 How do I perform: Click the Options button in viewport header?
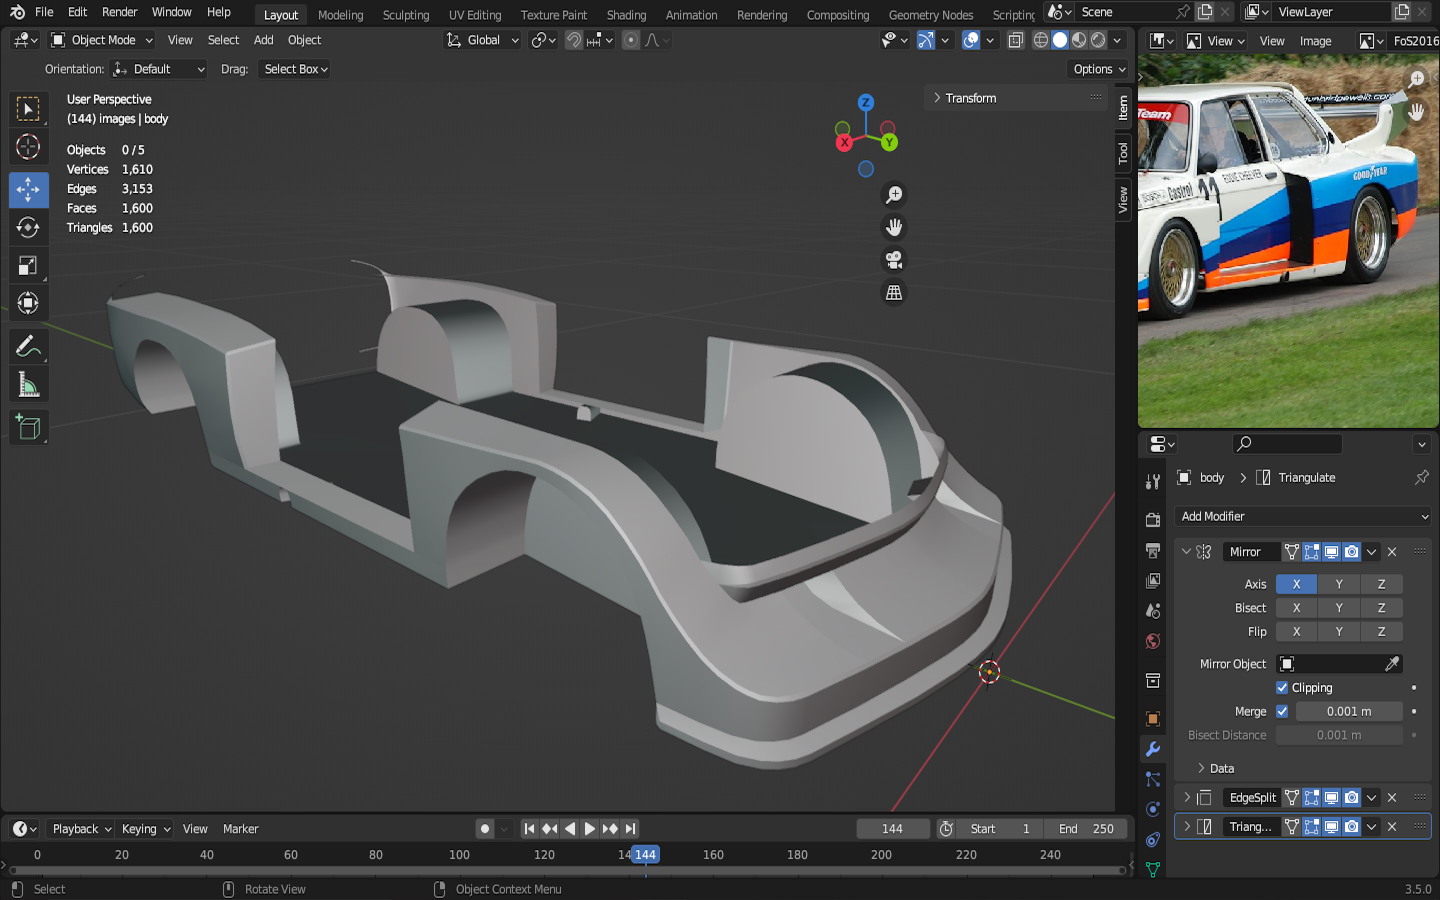[1098, 69]
